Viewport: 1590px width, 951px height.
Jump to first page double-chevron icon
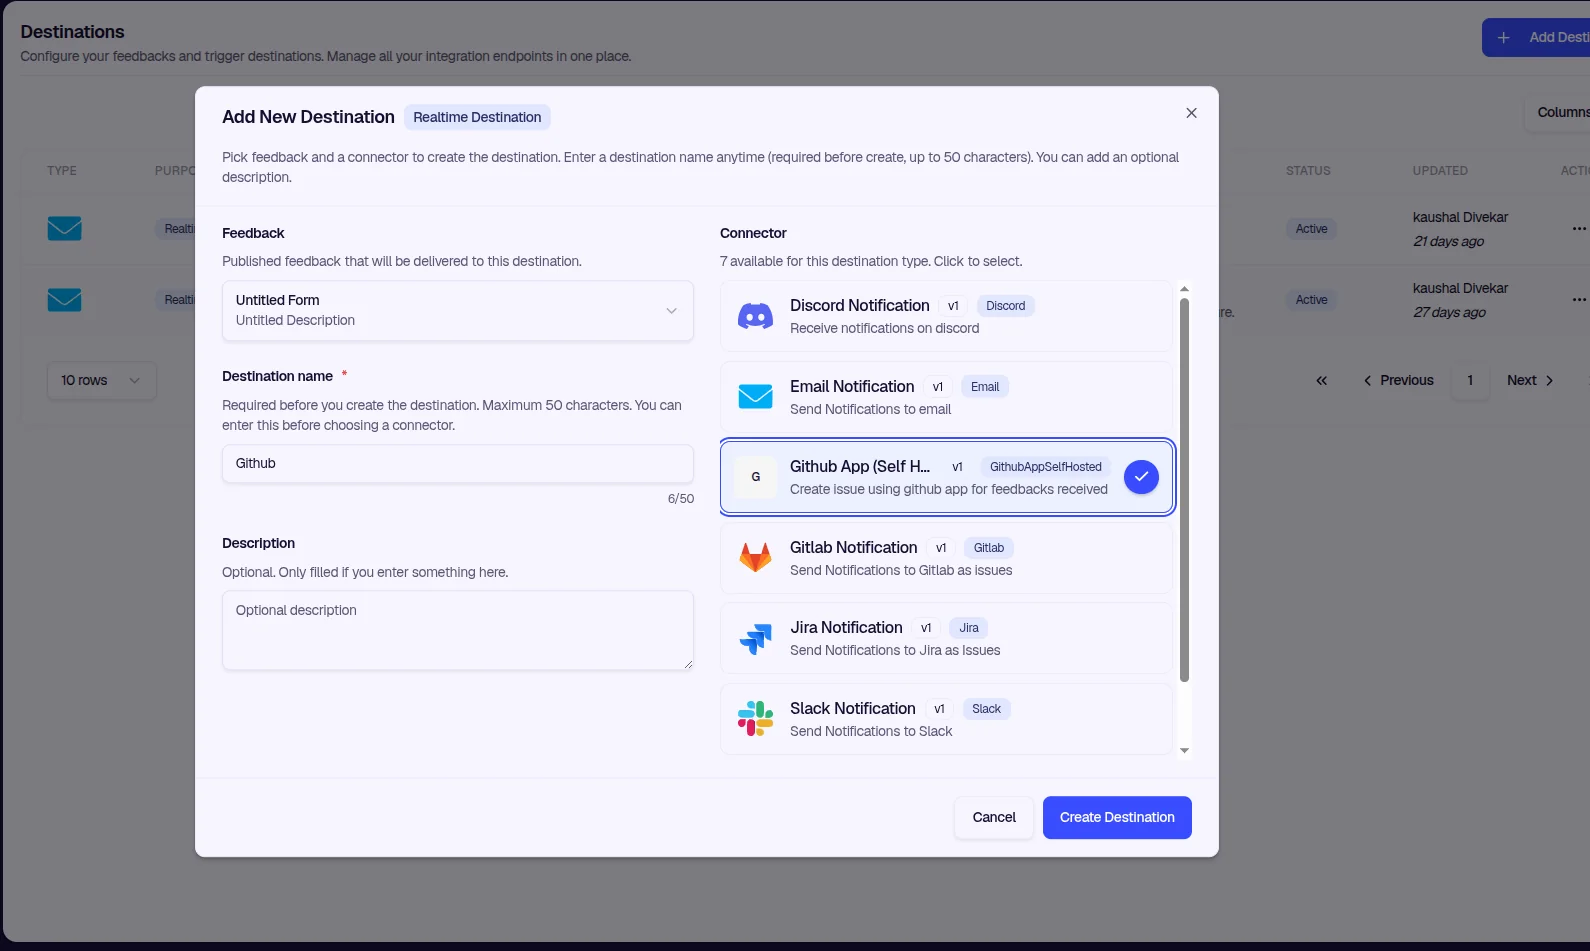tap(1321, 381)
